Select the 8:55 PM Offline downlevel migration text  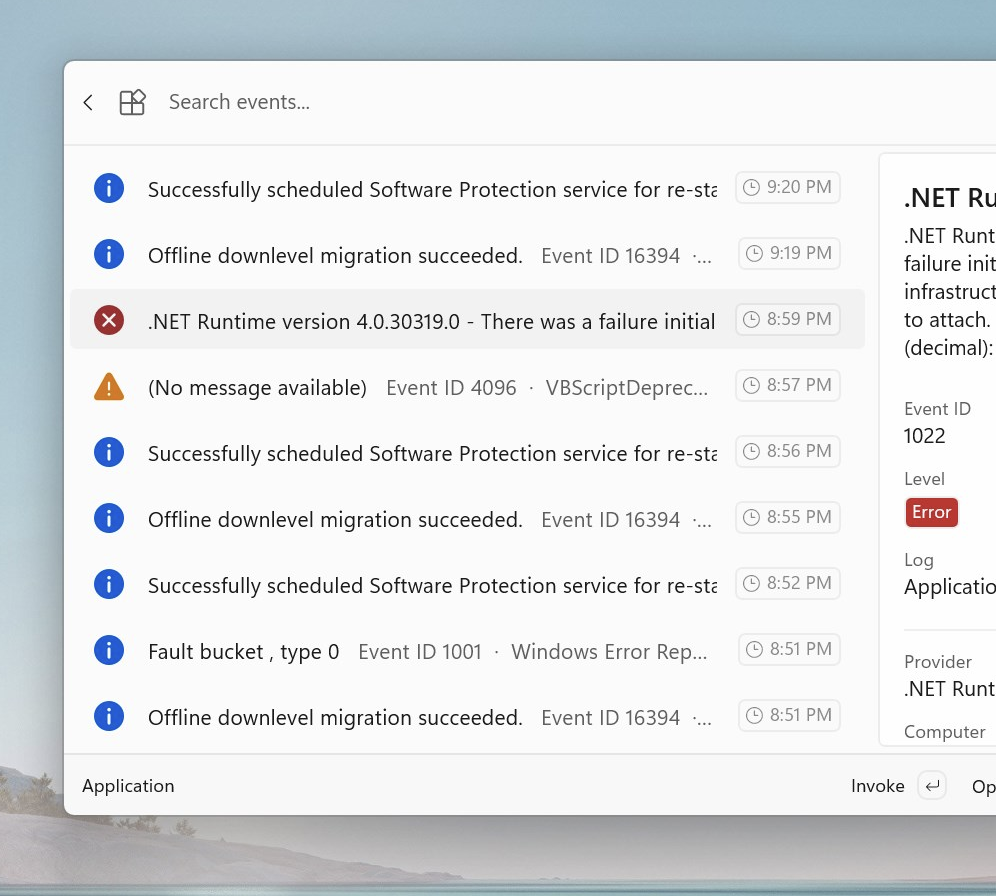pyautogui.click(x=335, y=519)
